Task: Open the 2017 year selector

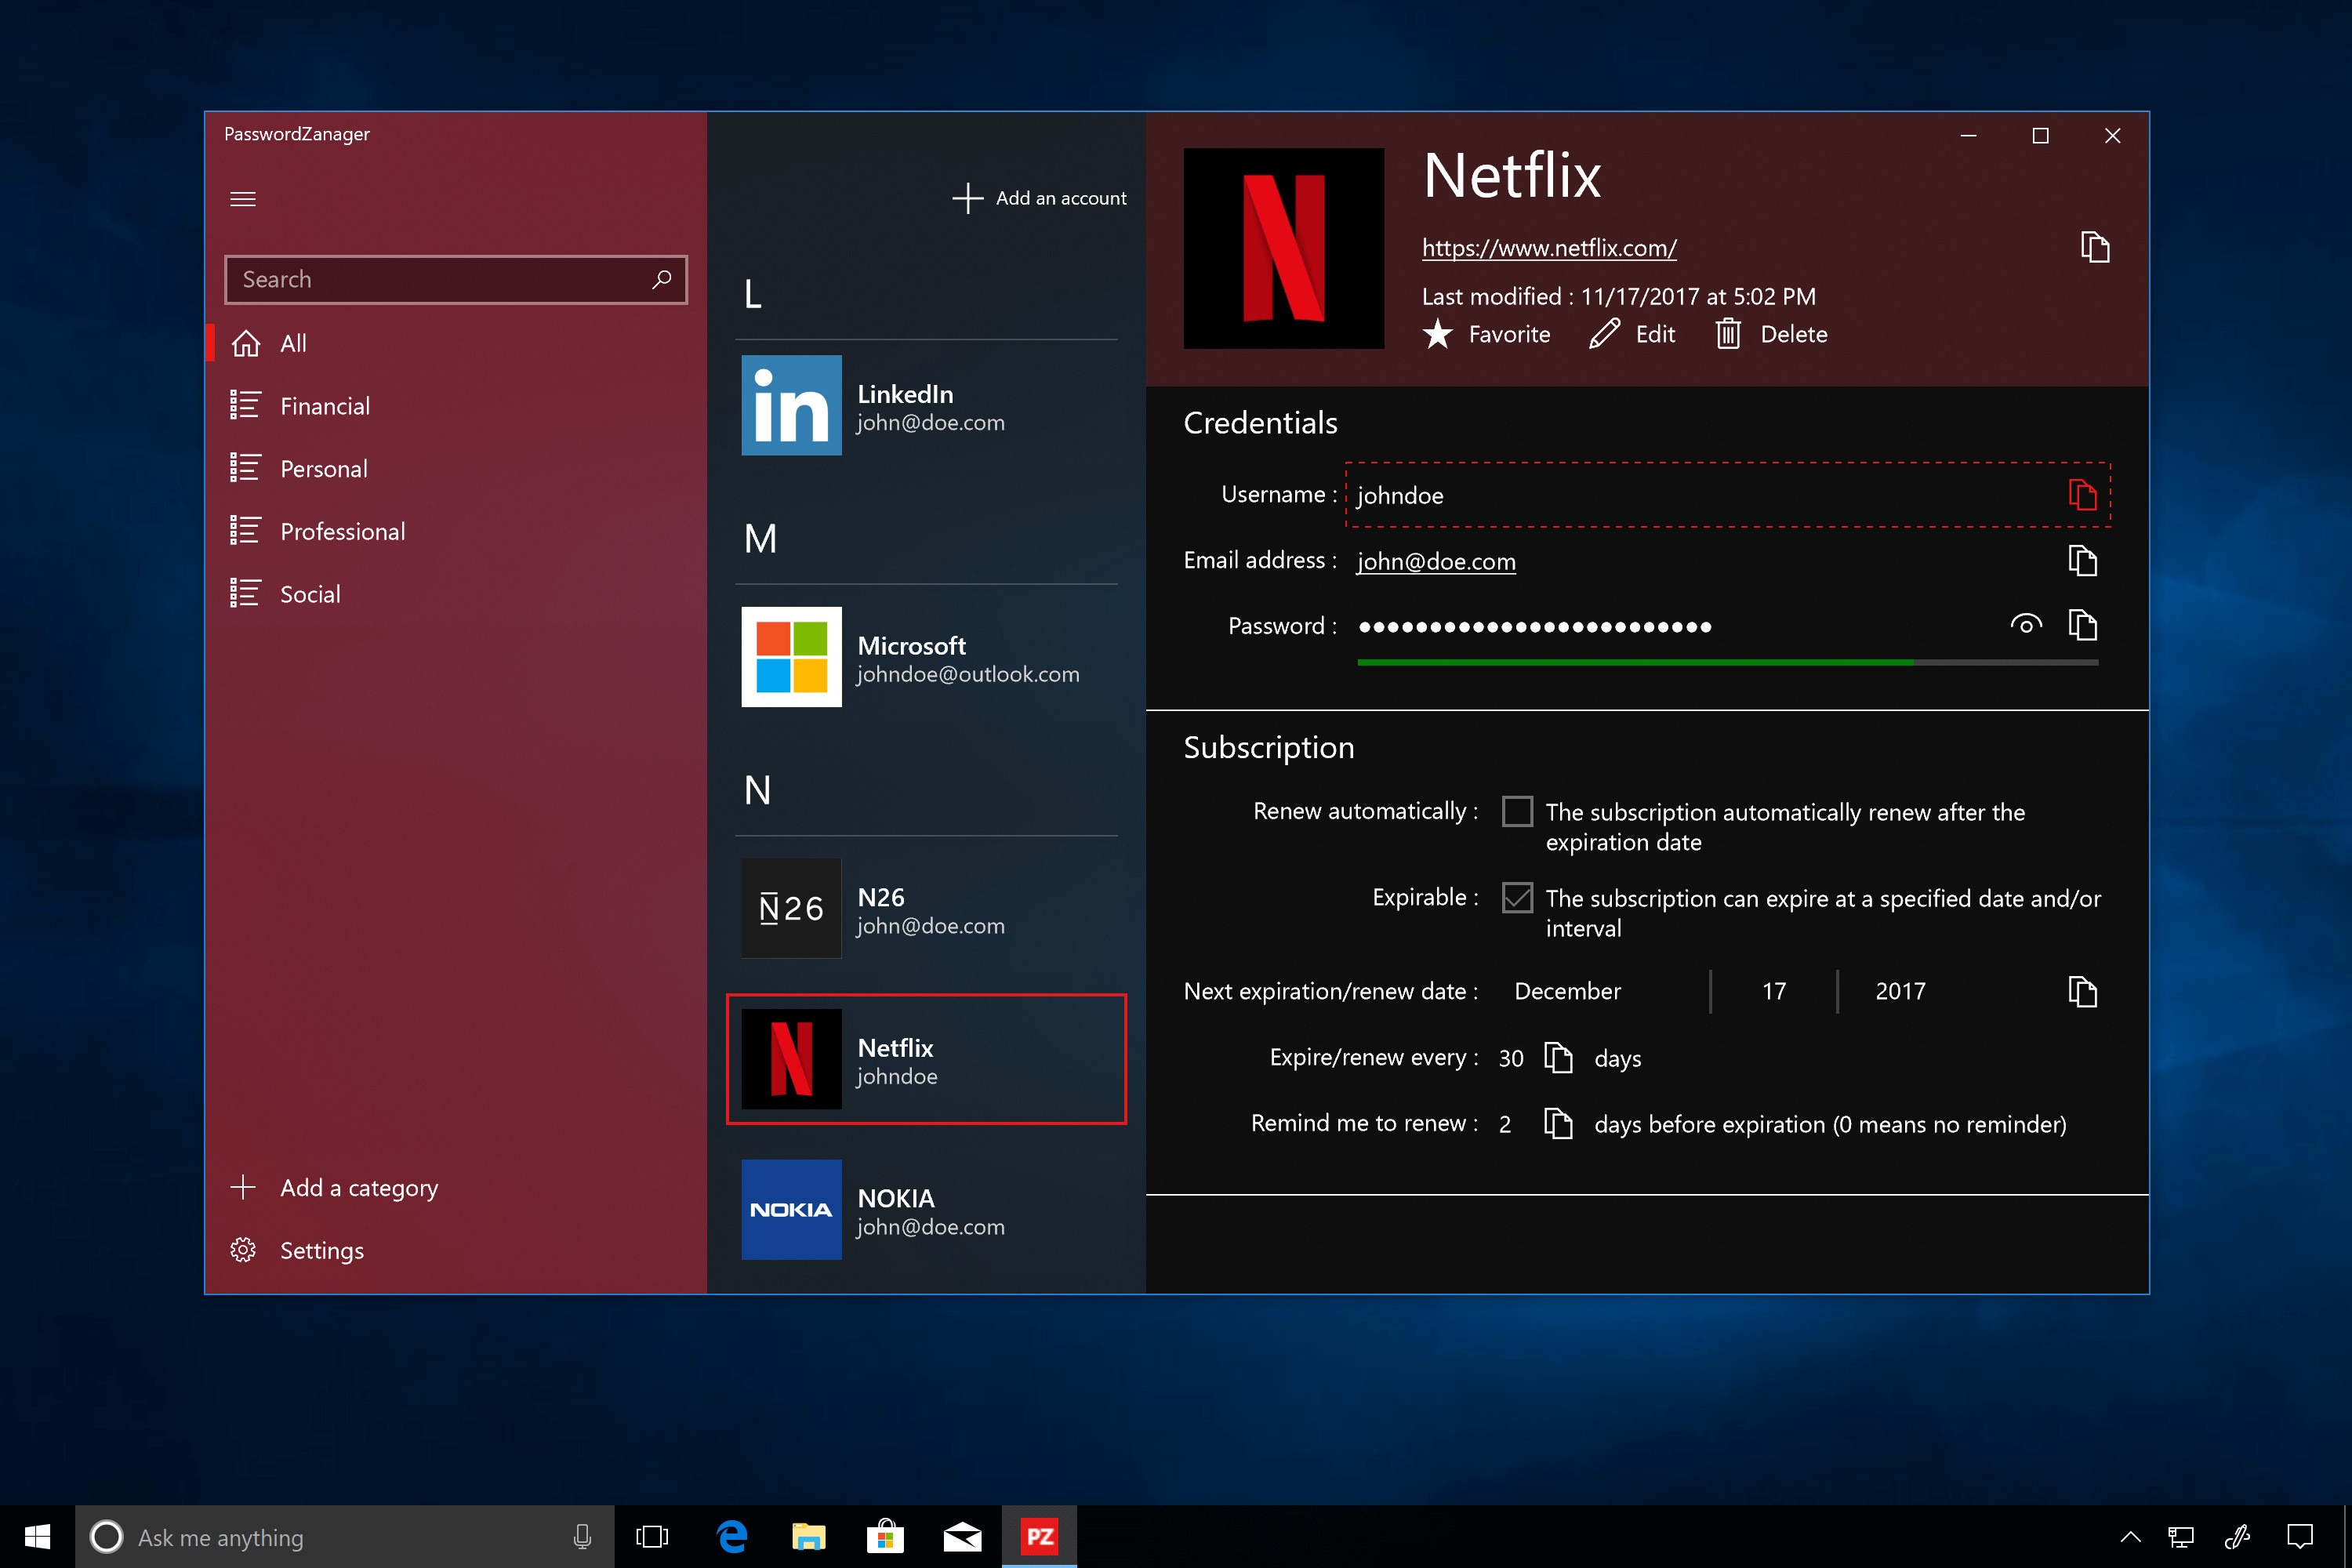Action: [1900, 991]
